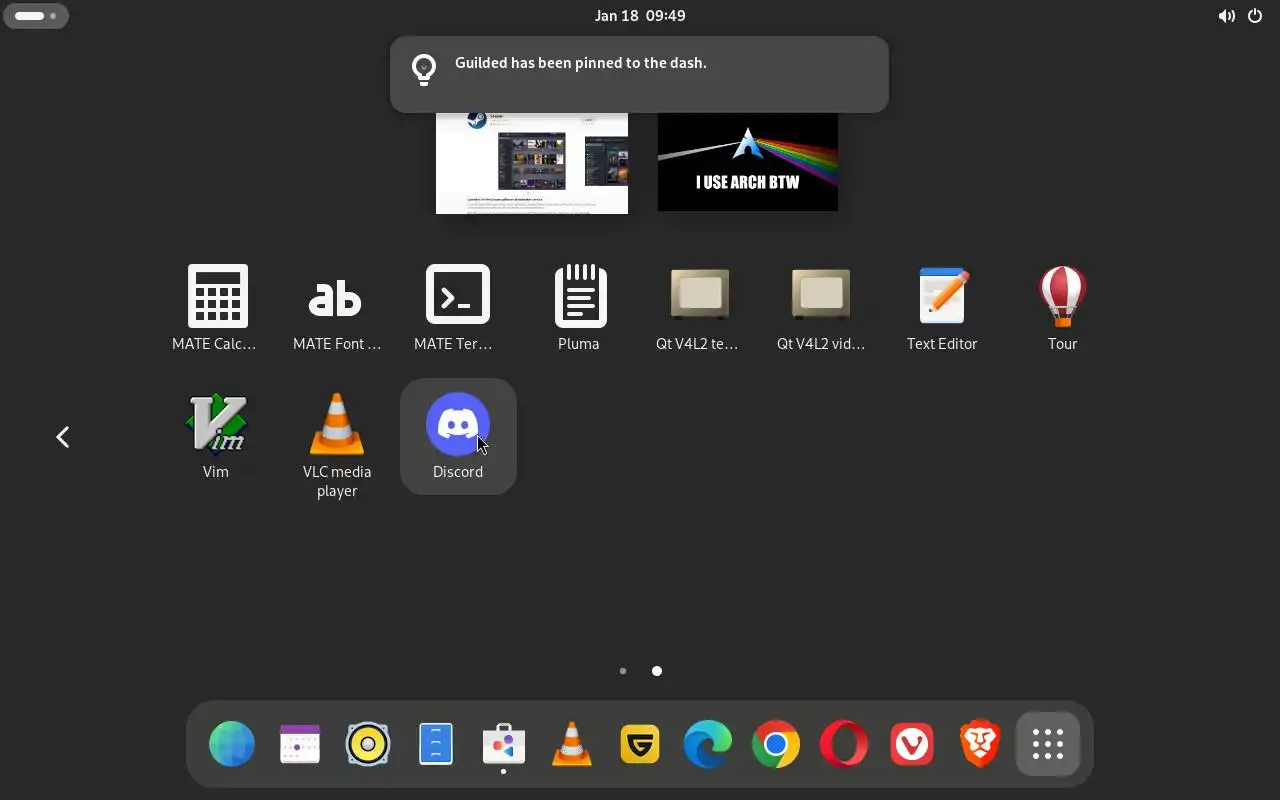Open the date and time menu
The image size is (1280, 800).
[x=640, y=16]
